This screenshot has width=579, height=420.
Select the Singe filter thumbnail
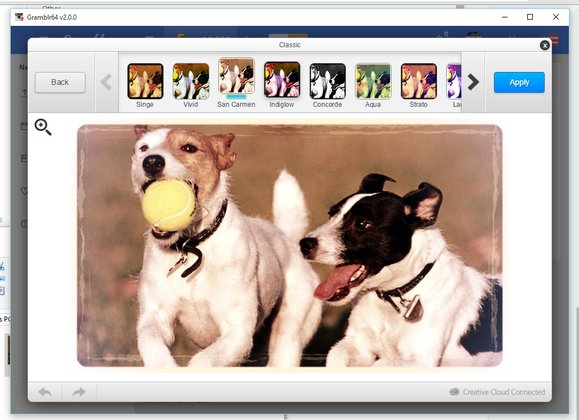pos(145,81)
